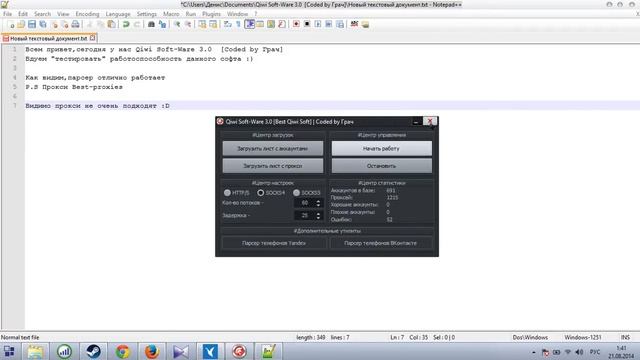Viewport: 640px width, 360px height.
Task: Toggle Show All Characters paragraph icon
Action: click(238, 24)
